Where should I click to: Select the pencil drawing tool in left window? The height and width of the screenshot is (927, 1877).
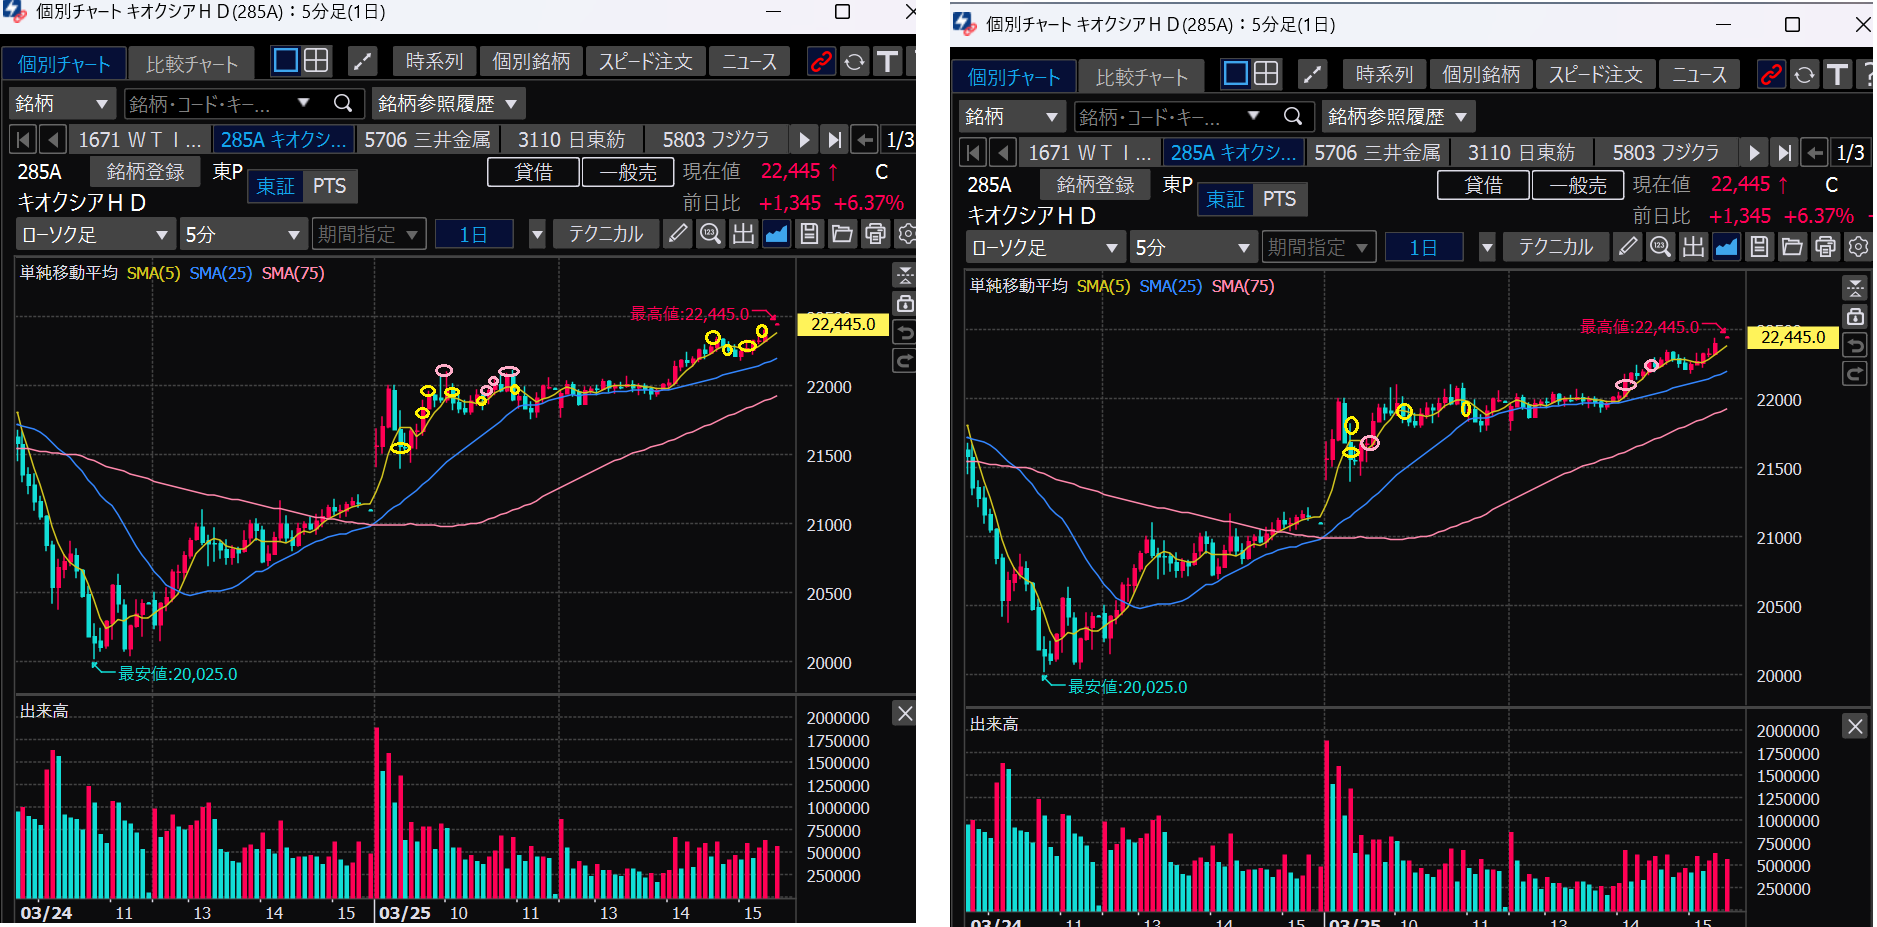point(678,234)
